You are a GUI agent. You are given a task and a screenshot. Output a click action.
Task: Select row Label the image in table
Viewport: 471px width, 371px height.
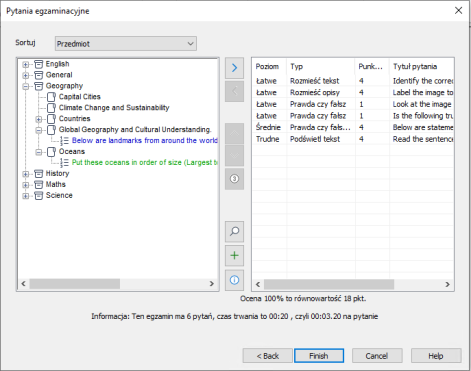point(353,93)
